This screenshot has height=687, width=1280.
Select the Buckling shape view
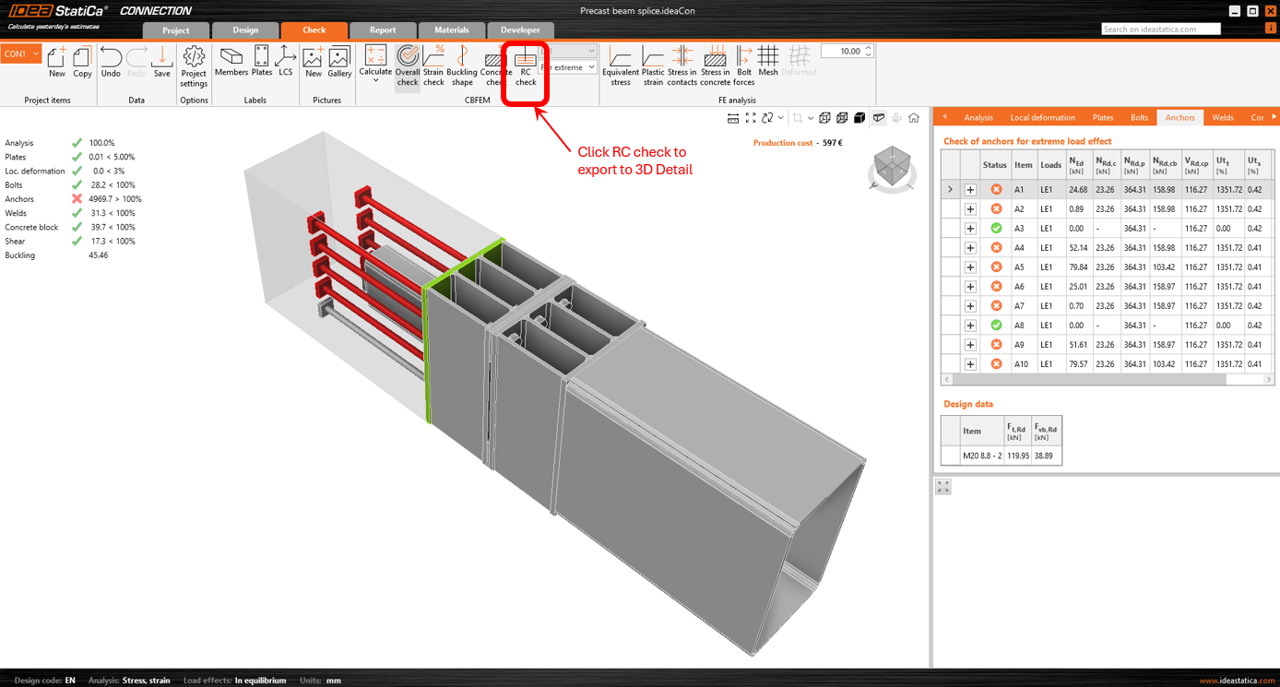462,64
